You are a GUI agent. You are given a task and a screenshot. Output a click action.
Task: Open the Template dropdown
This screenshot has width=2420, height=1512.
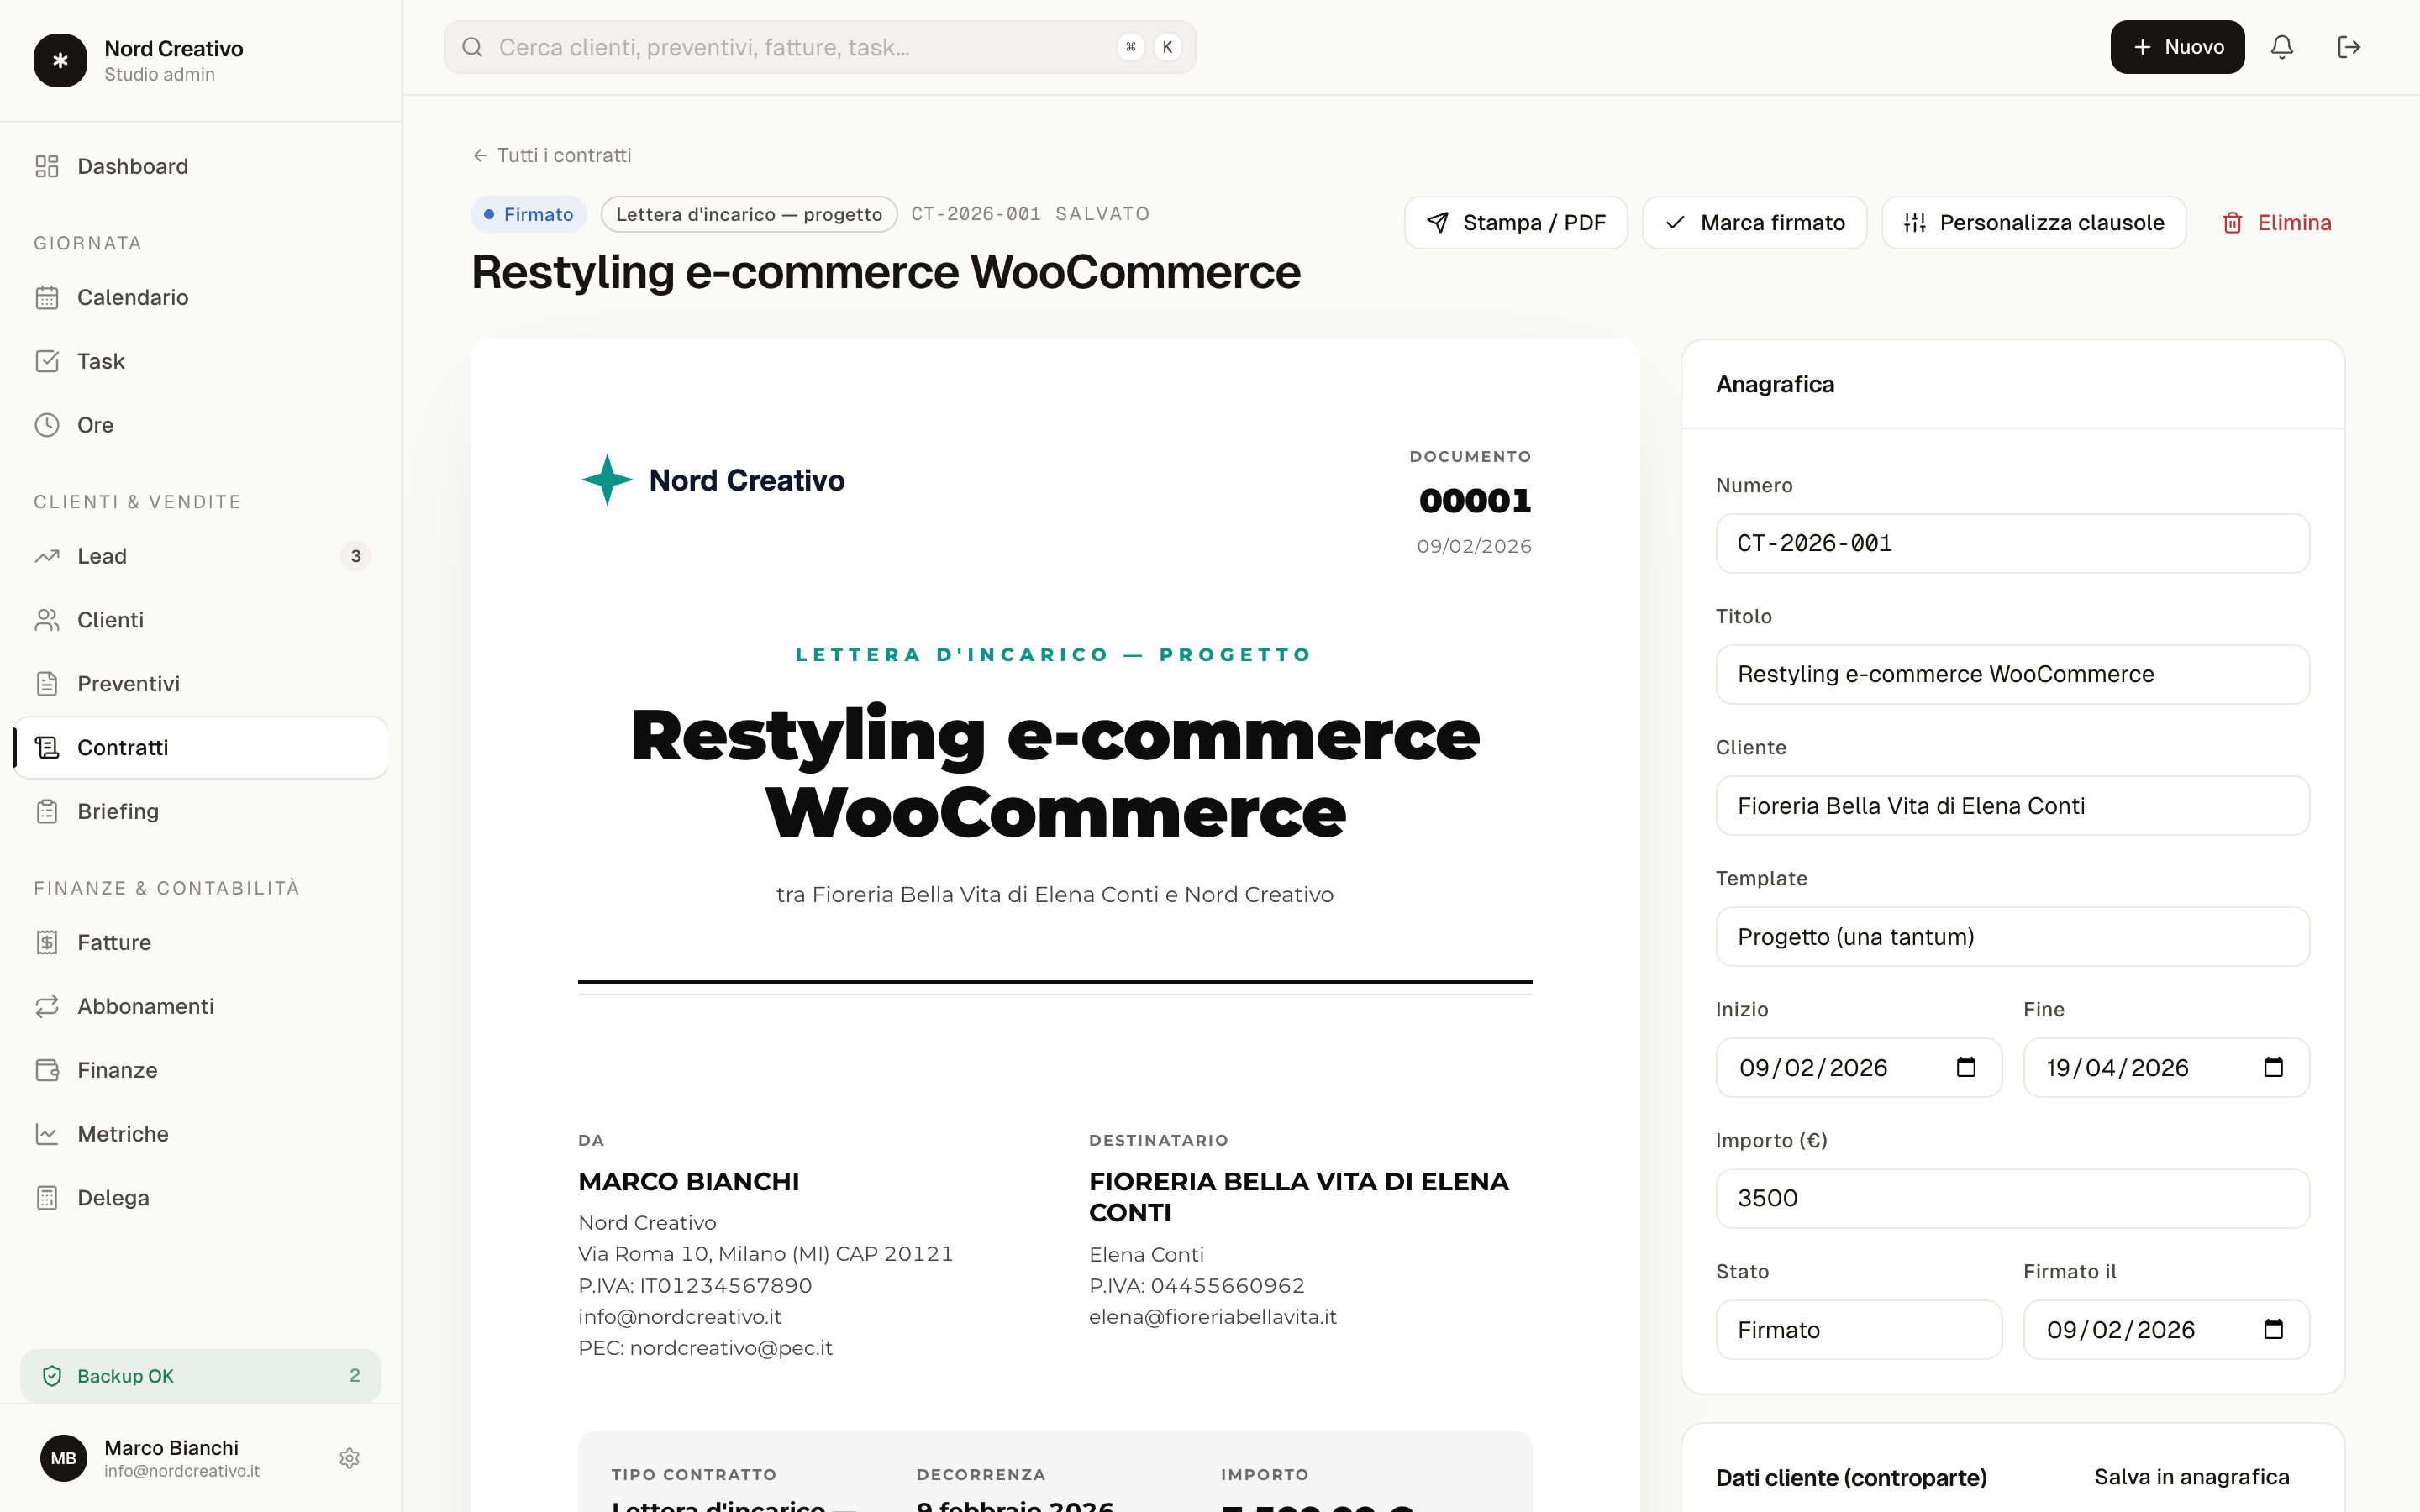2012,937
